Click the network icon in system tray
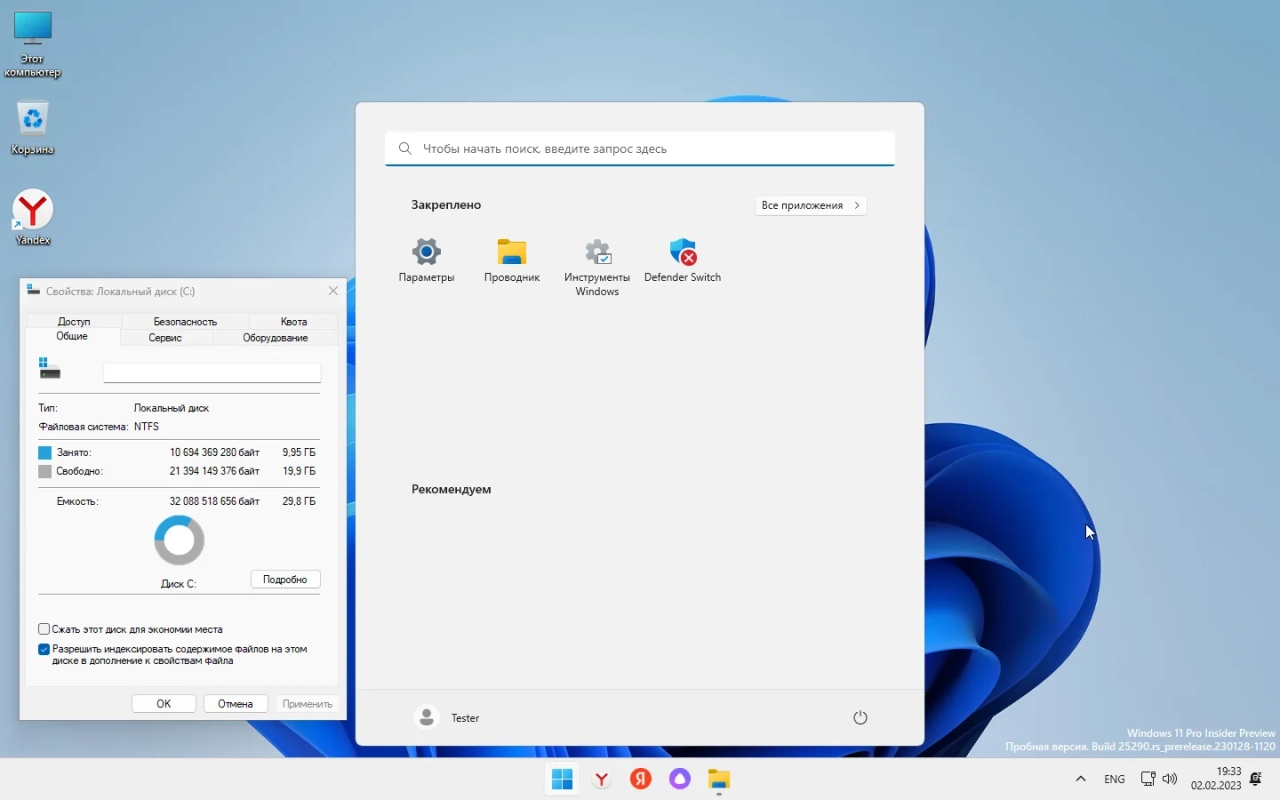 1148,779
